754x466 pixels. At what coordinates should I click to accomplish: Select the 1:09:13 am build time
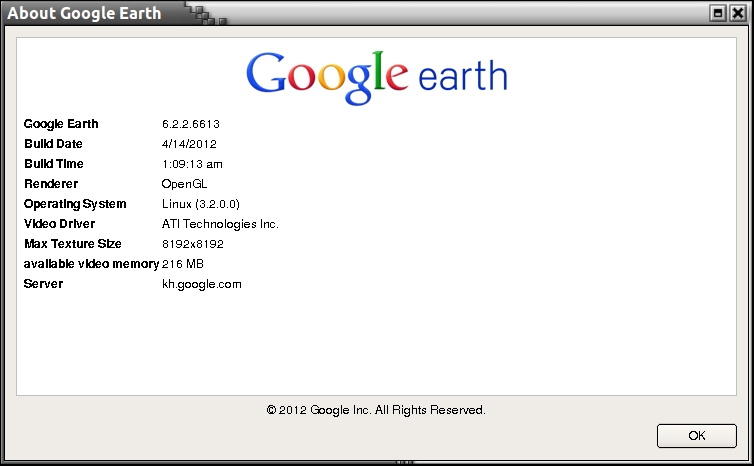192,164
